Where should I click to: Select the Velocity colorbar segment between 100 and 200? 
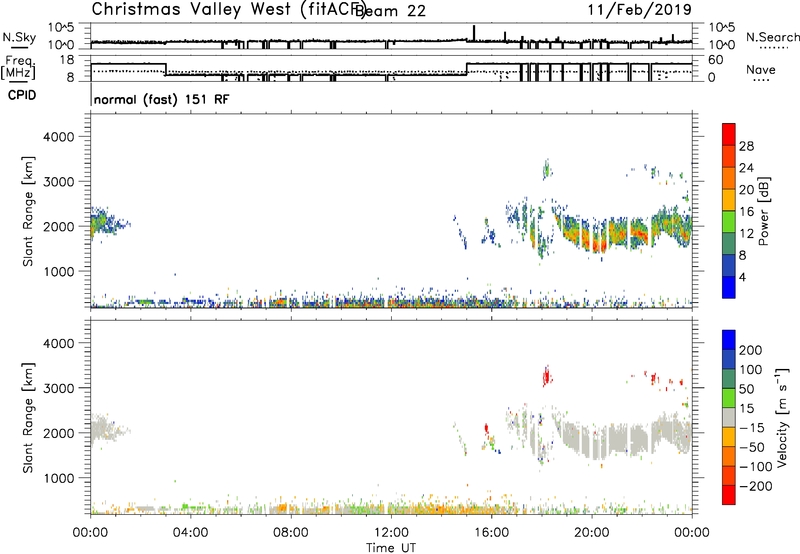tap(729, 359)
